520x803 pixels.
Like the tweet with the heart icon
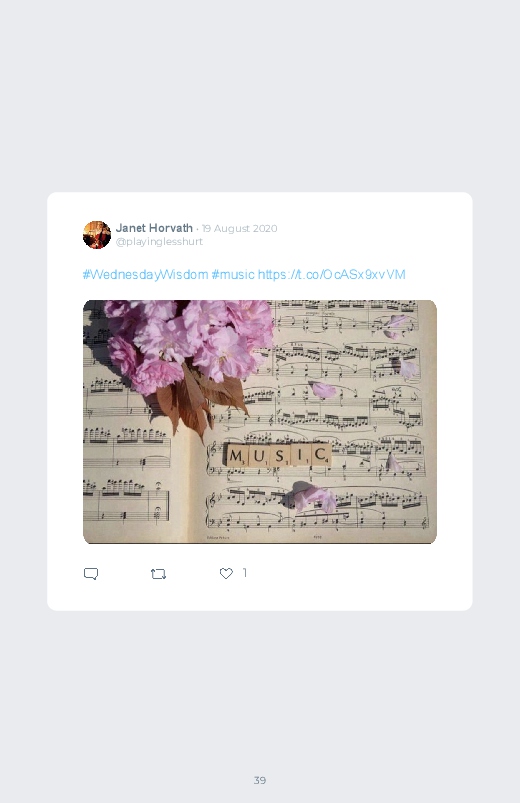[x=226, y=574]
